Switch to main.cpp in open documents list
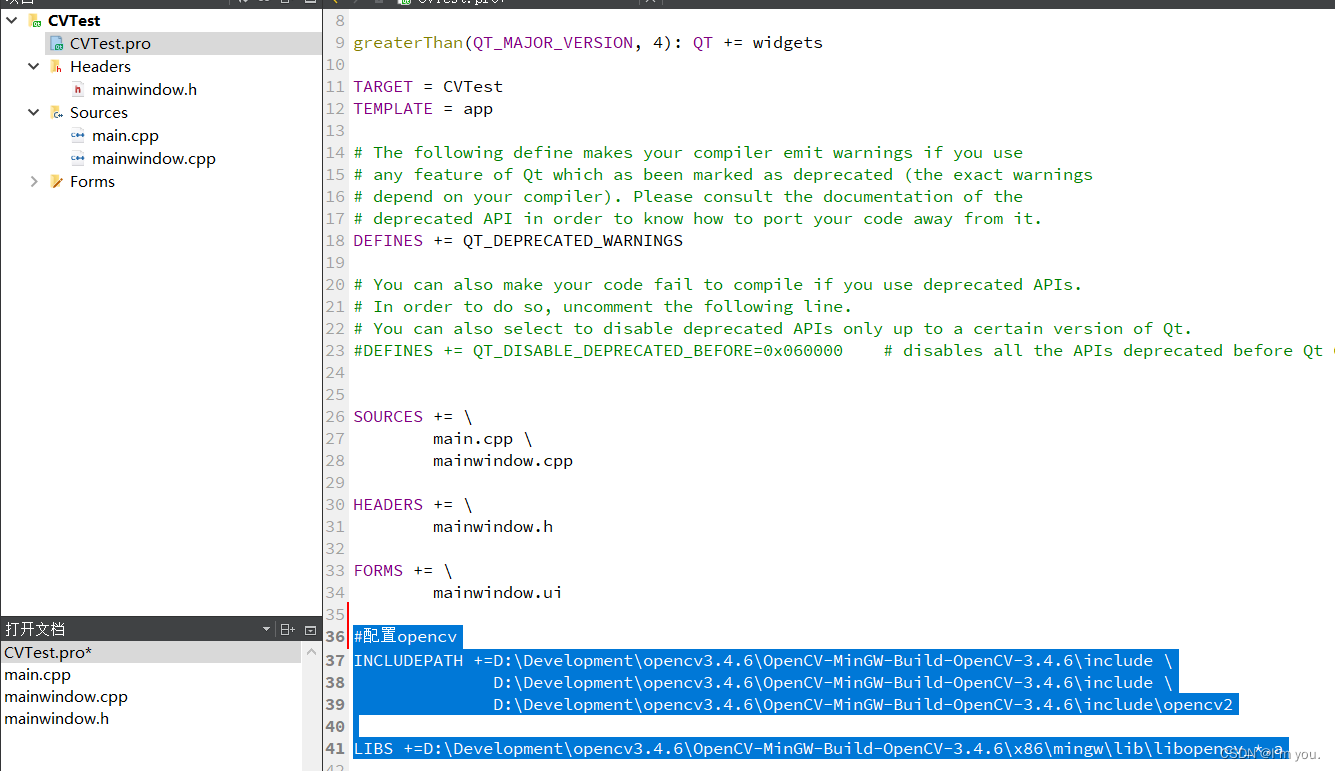Screen dimensions: 1335x771 (37, 675)
